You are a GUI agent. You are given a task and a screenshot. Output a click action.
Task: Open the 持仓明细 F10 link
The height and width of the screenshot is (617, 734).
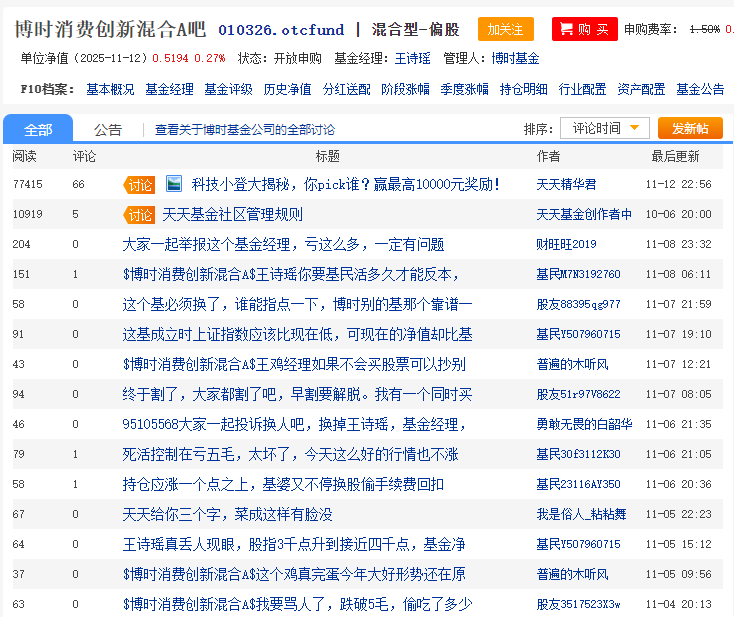click(523, 89)
